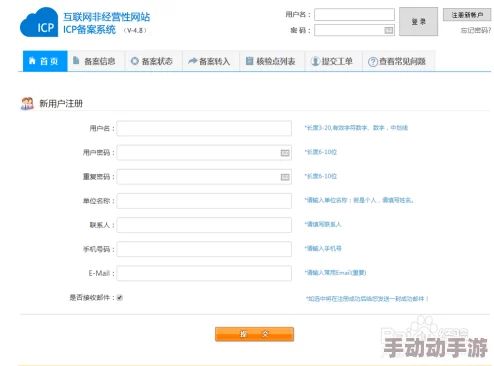Click the 注册新帐户 button
Viewport: 494px width, 366px height.
467,15
